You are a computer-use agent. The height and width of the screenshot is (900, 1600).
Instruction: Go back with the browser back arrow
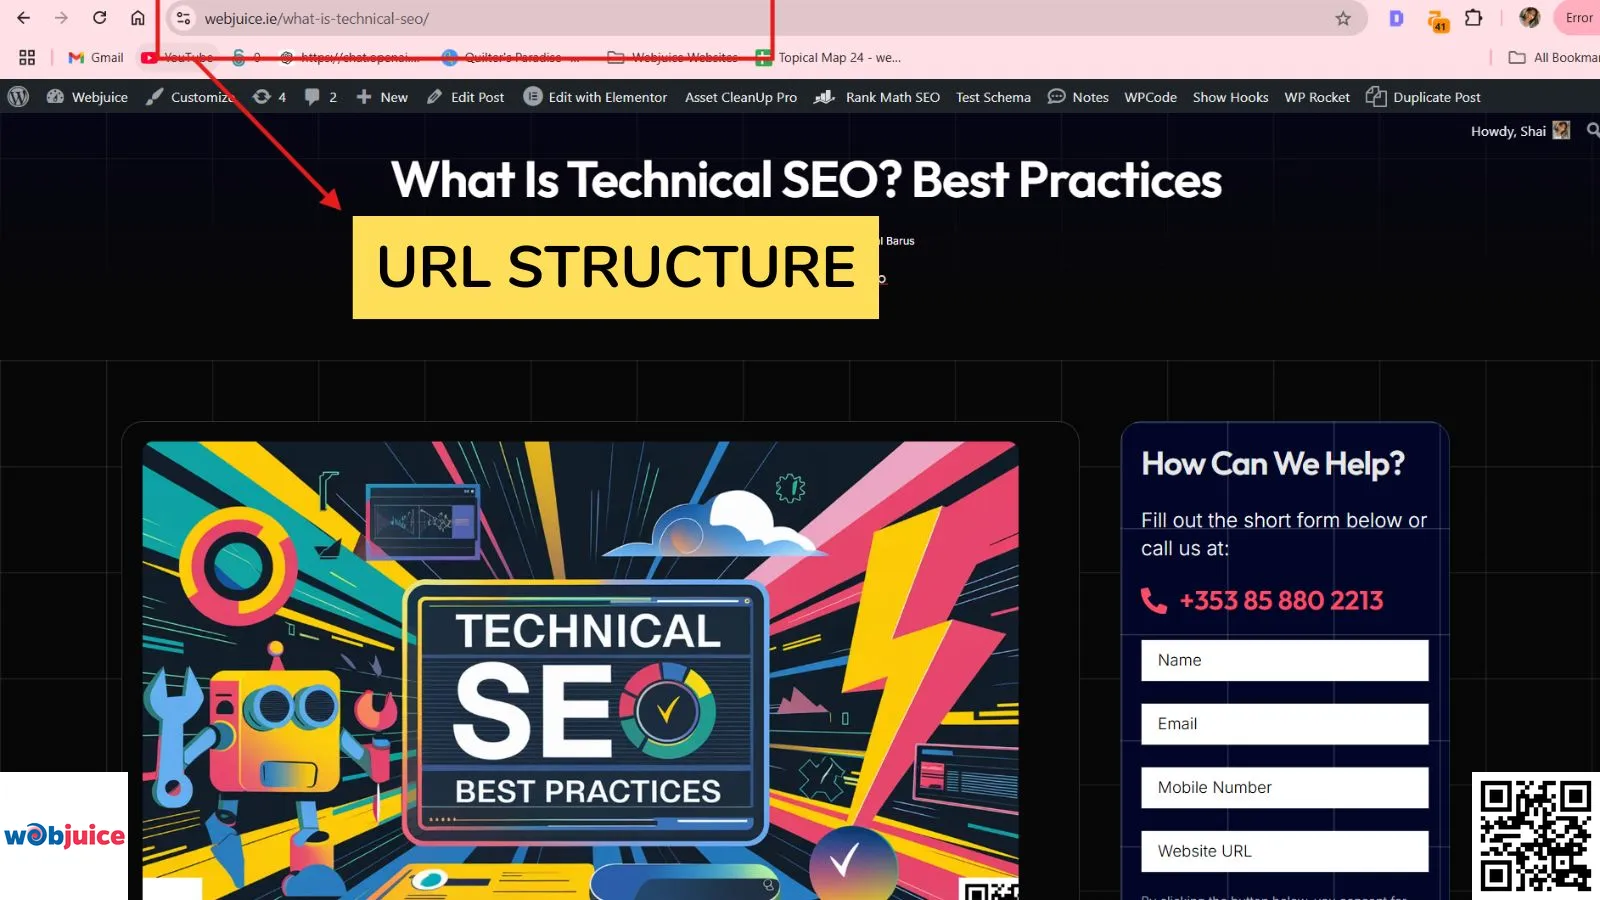click(x=24, y=18)
